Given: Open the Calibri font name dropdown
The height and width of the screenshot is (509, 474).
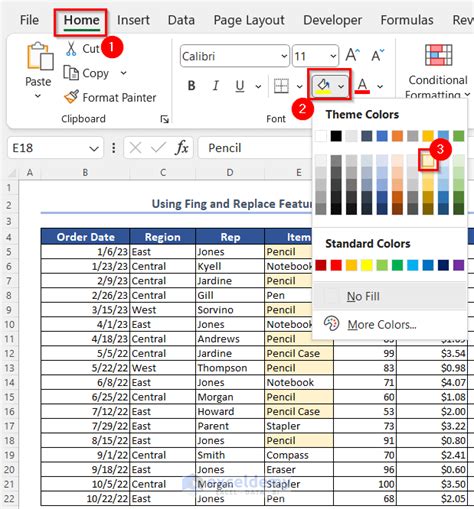Looking at the screenshot, I should click(284, 56).
